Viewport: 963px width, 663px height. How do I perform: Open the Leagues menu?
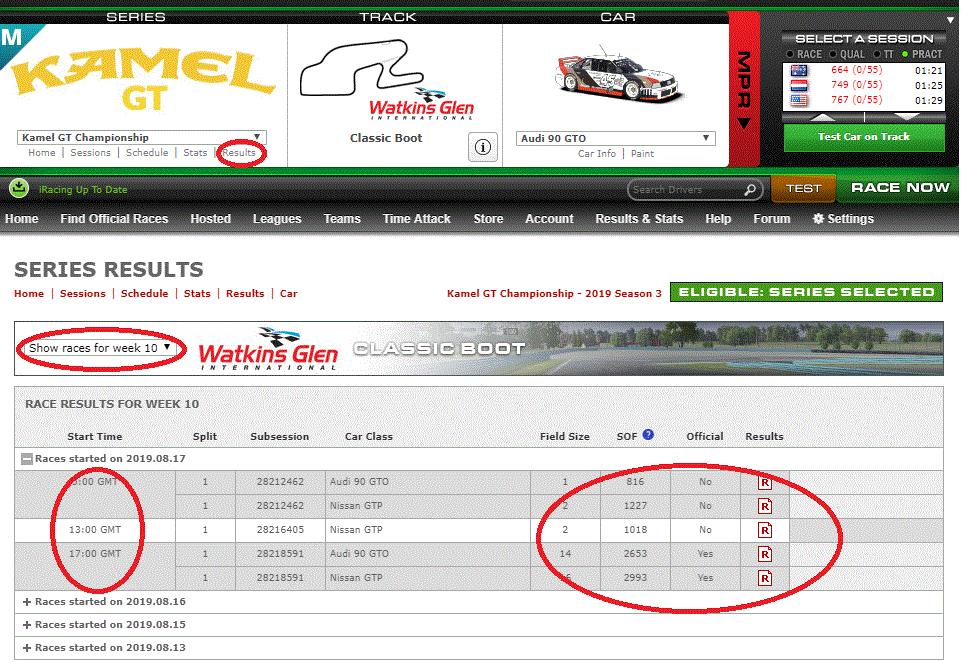(277, 219)
